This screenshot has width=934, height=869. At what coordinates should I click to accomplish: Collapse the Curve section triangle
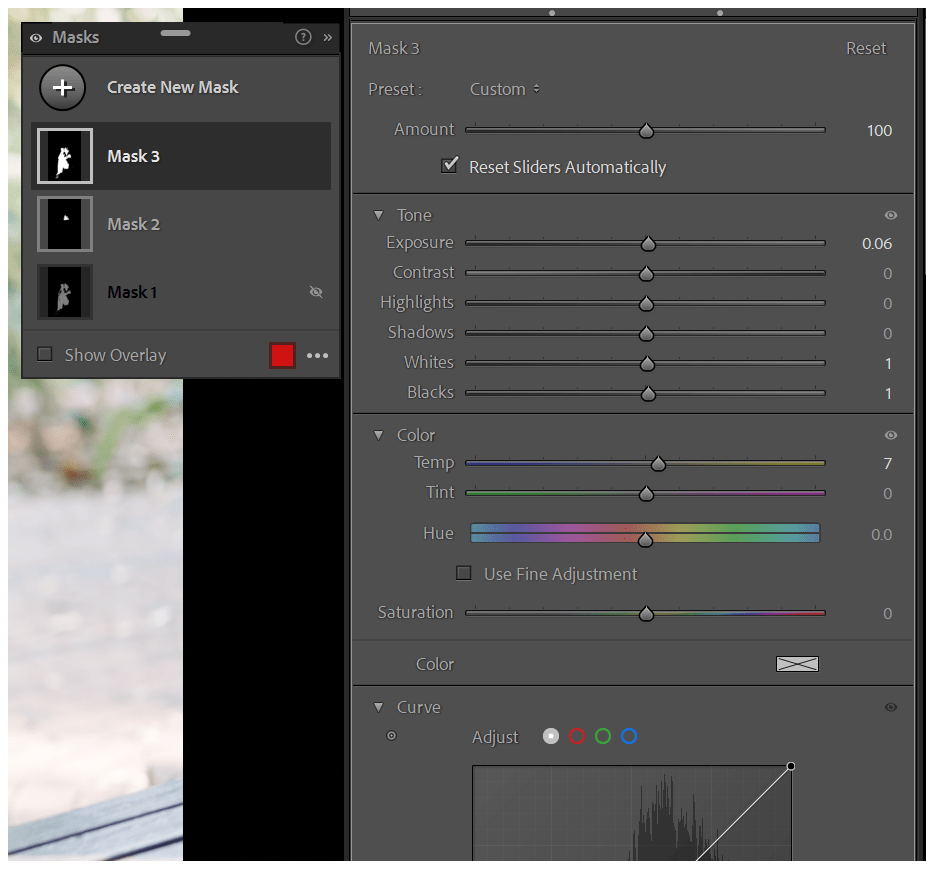click(x=379, y=707)
